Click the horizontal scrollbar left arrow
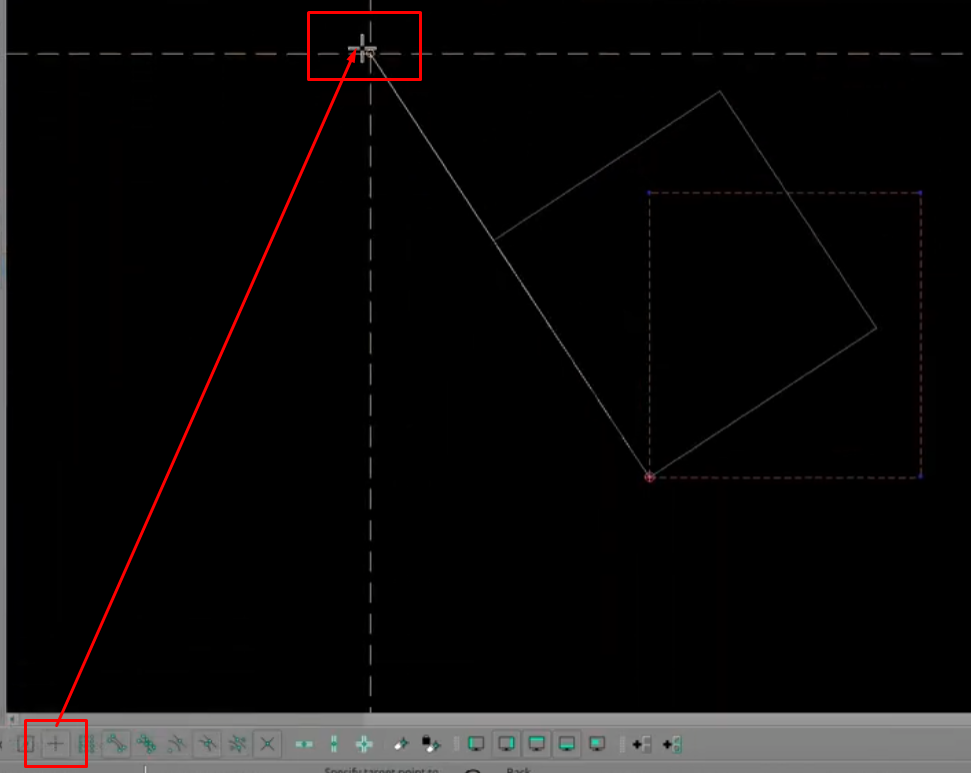 point(12,719)
